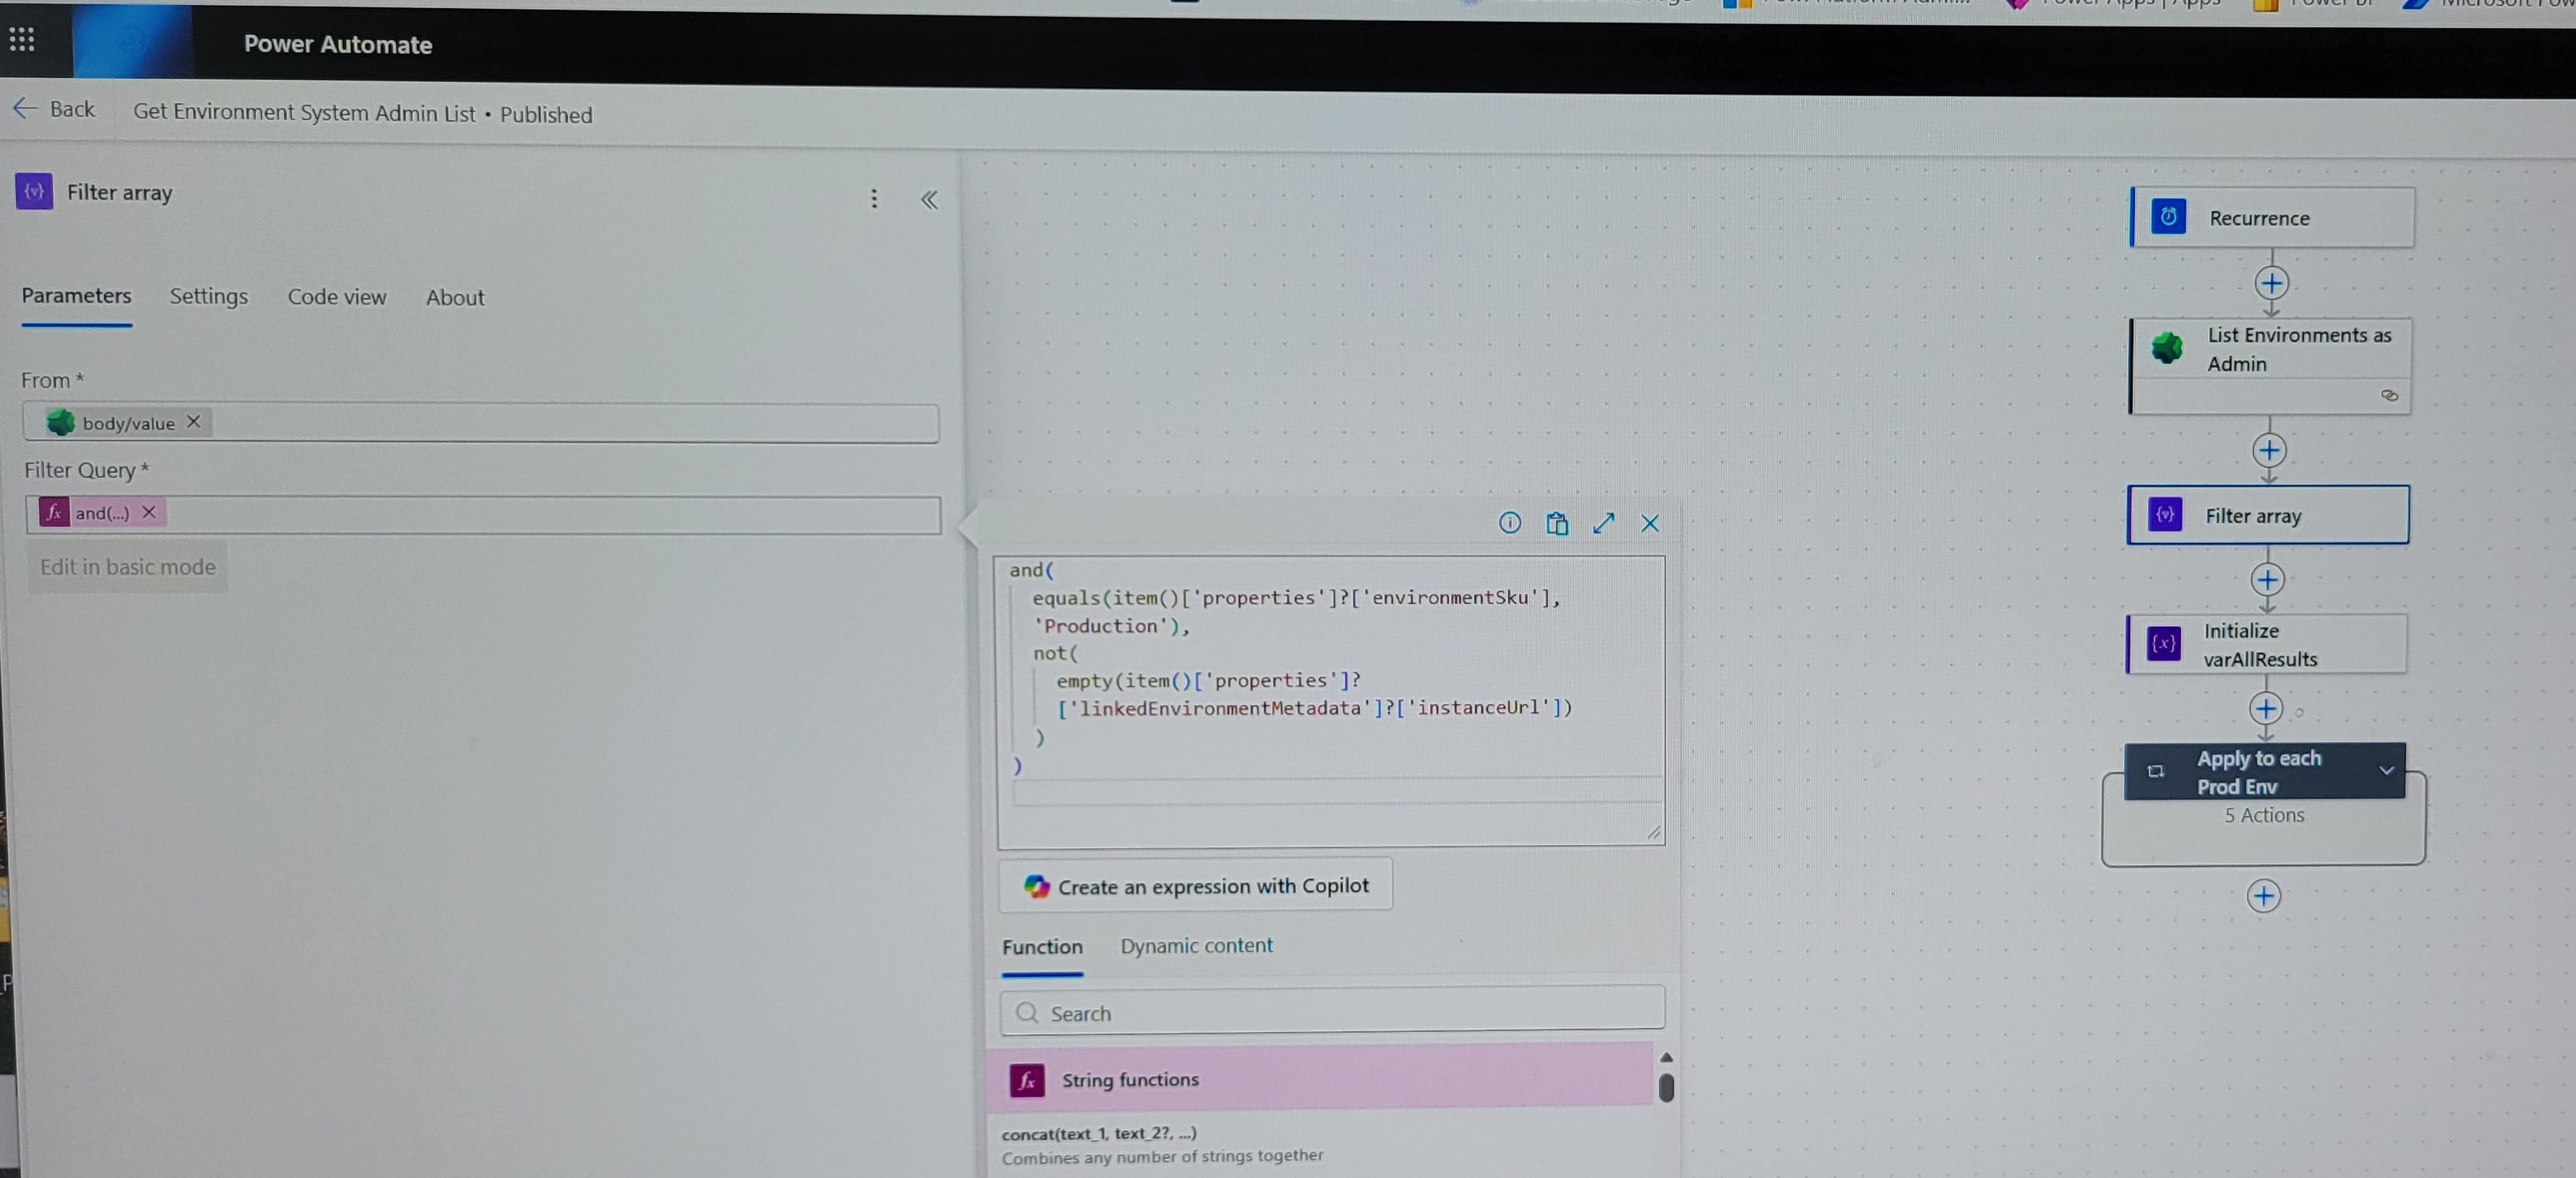Select the Recurrence trigger node
Screen dimensions: 2576x1178
pos(2272,217)
